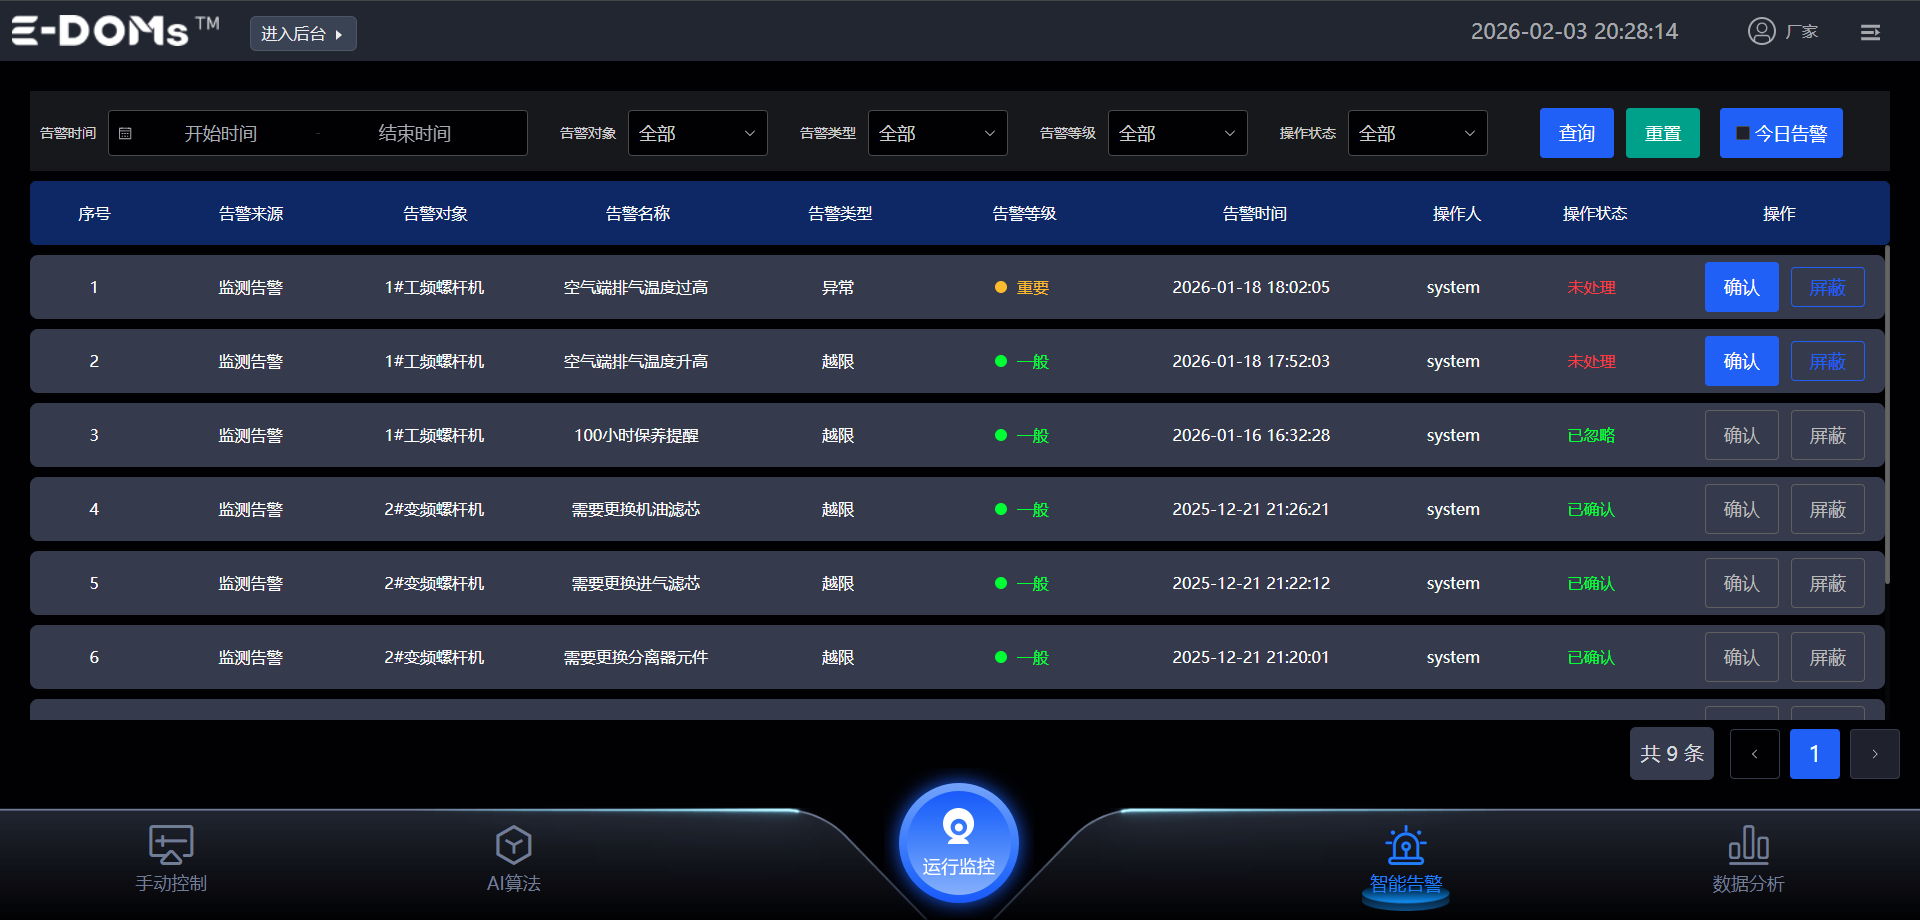Click the green reset button

click(1662, 133)
